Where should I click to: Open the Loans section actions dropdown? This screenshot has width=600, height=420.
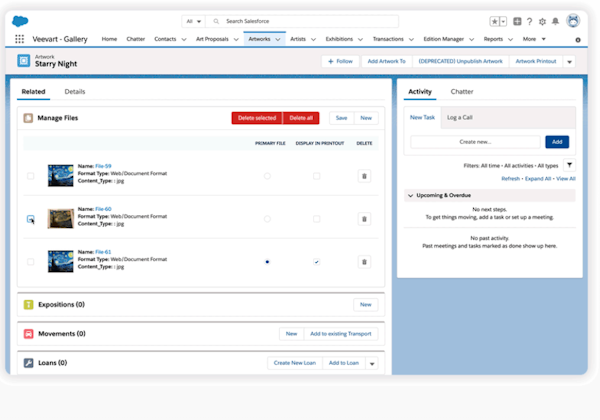[x=372, y=363]
